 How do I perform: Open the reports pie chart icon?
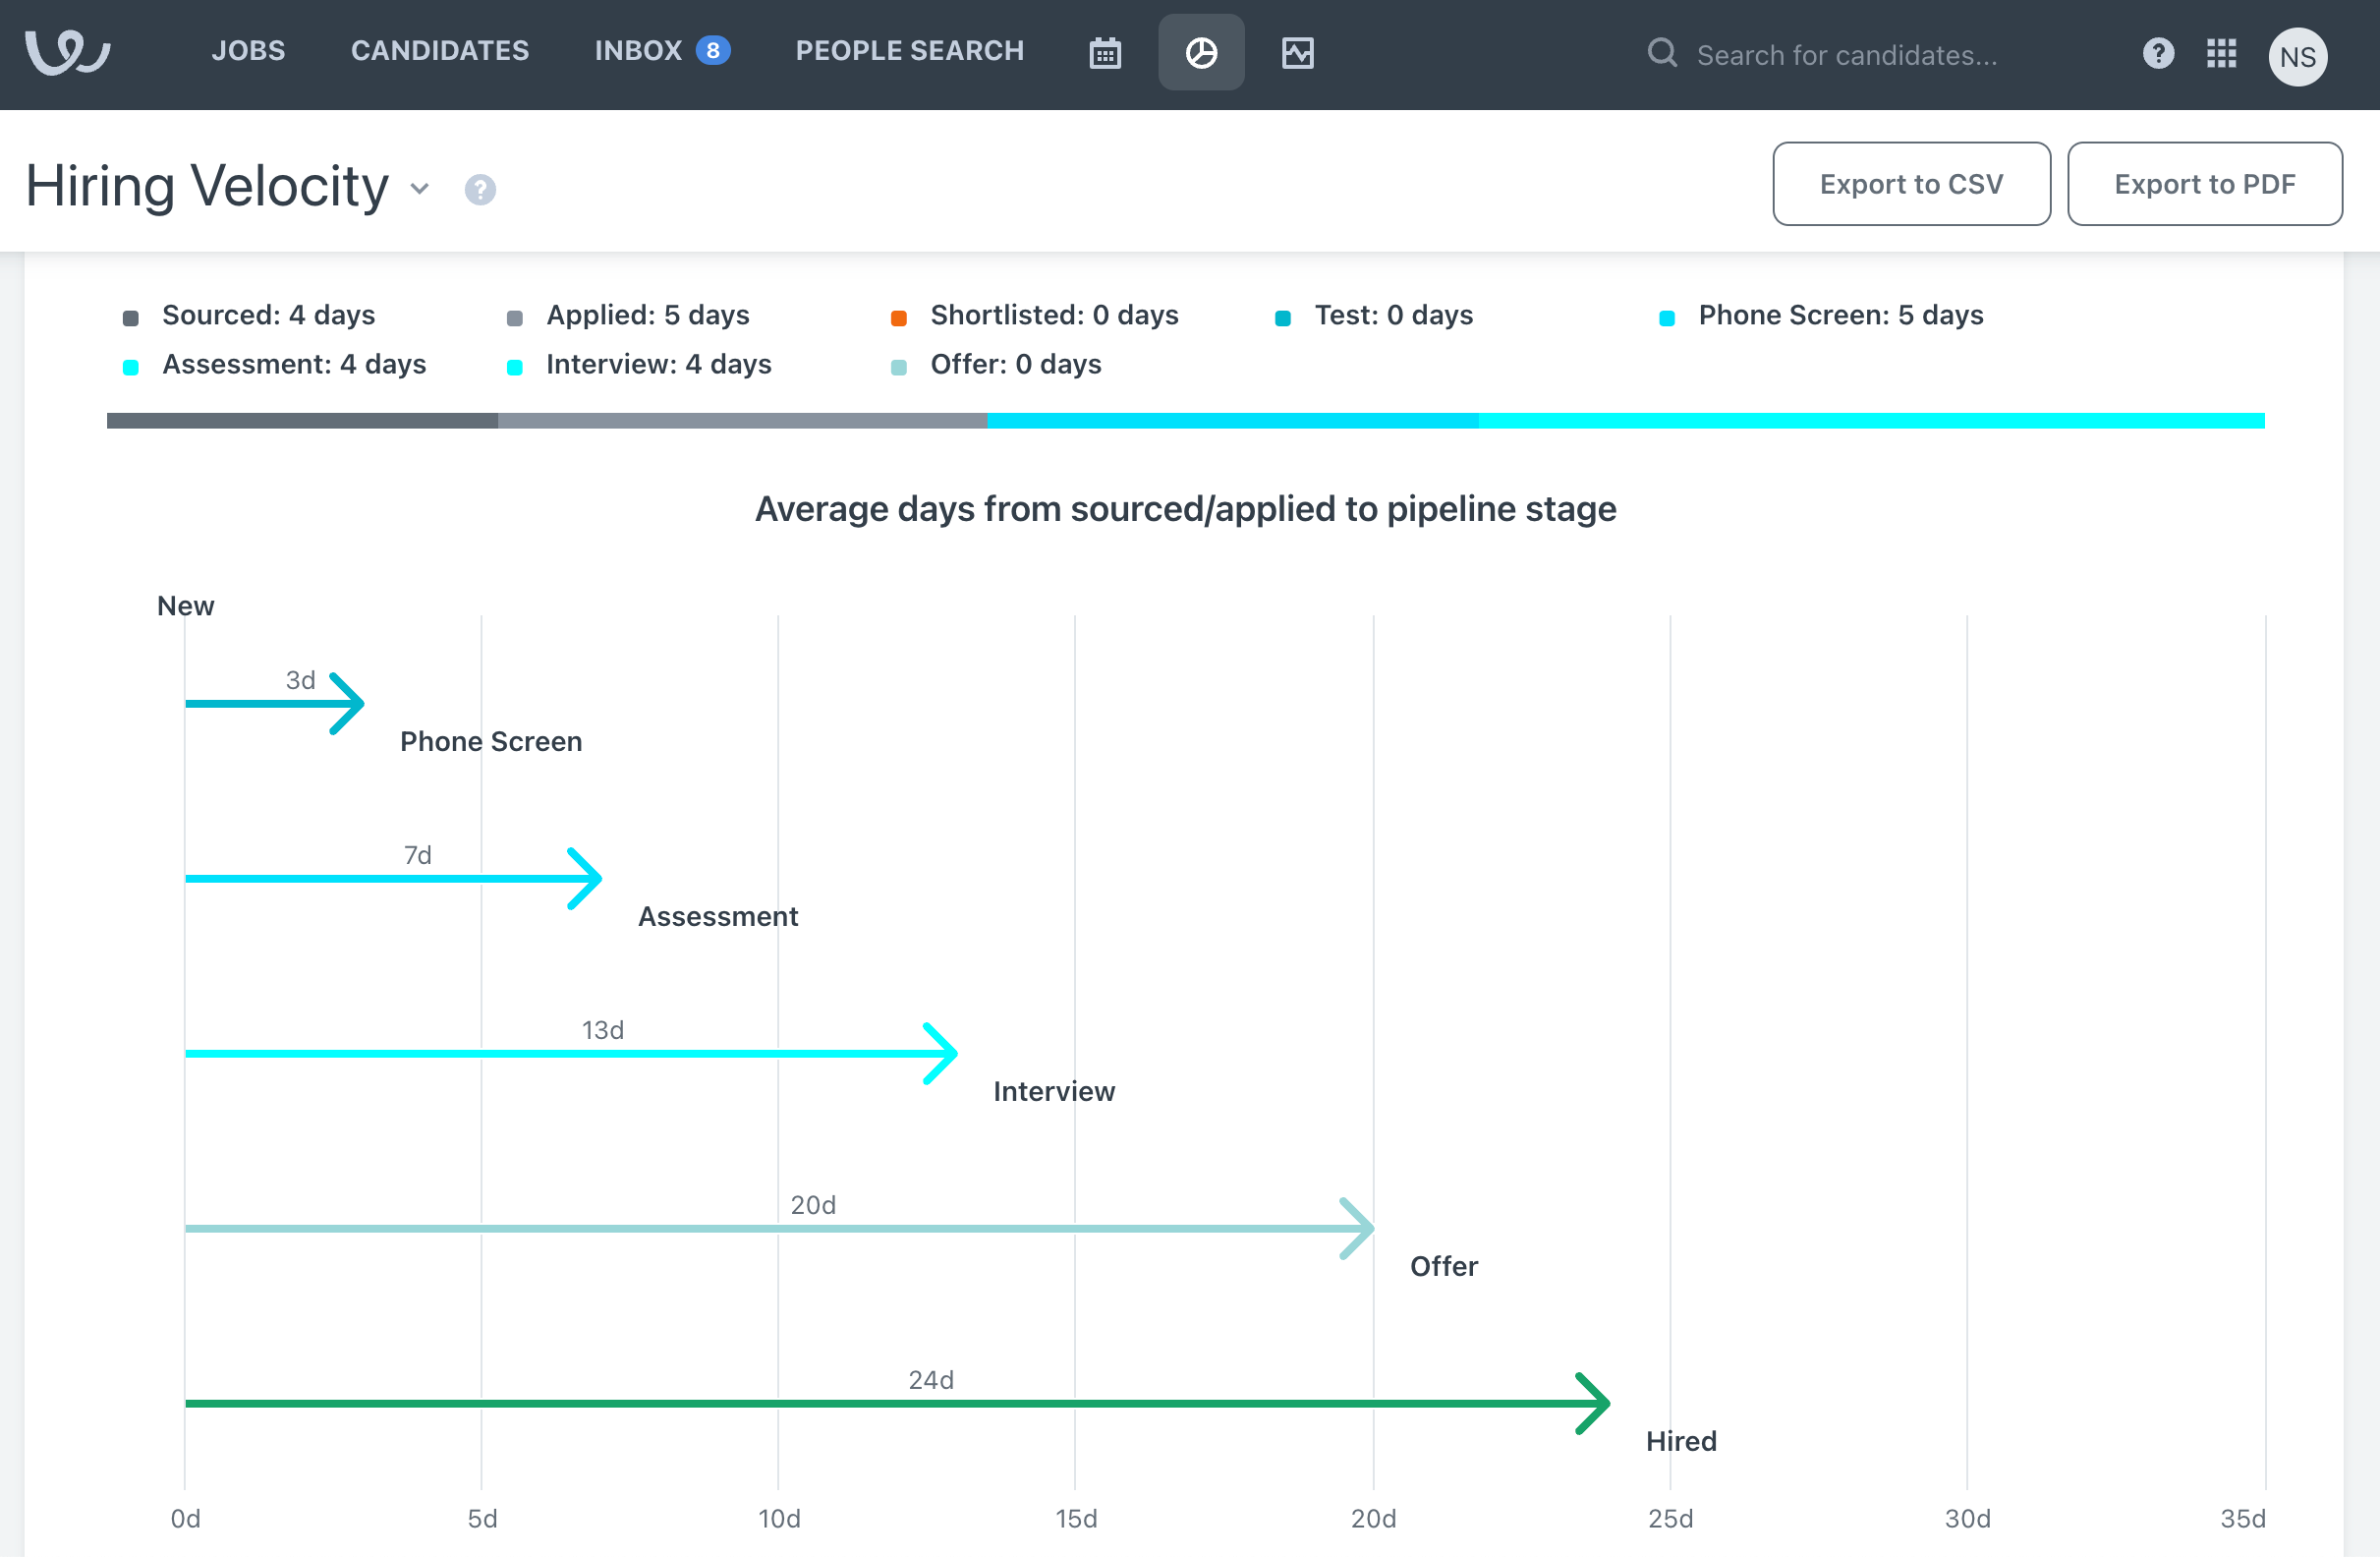1200,53
